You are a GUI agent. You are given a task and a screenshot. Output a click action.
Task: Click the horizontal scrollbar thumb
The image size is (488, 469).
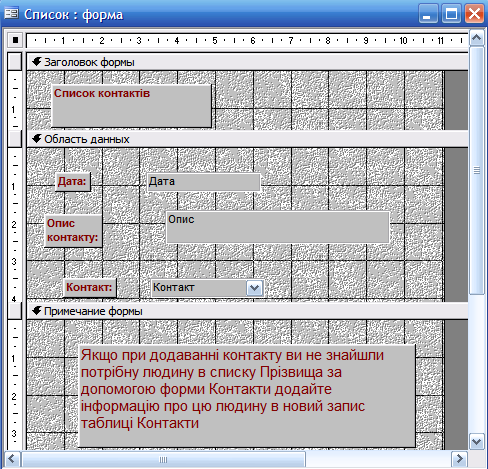163,459
